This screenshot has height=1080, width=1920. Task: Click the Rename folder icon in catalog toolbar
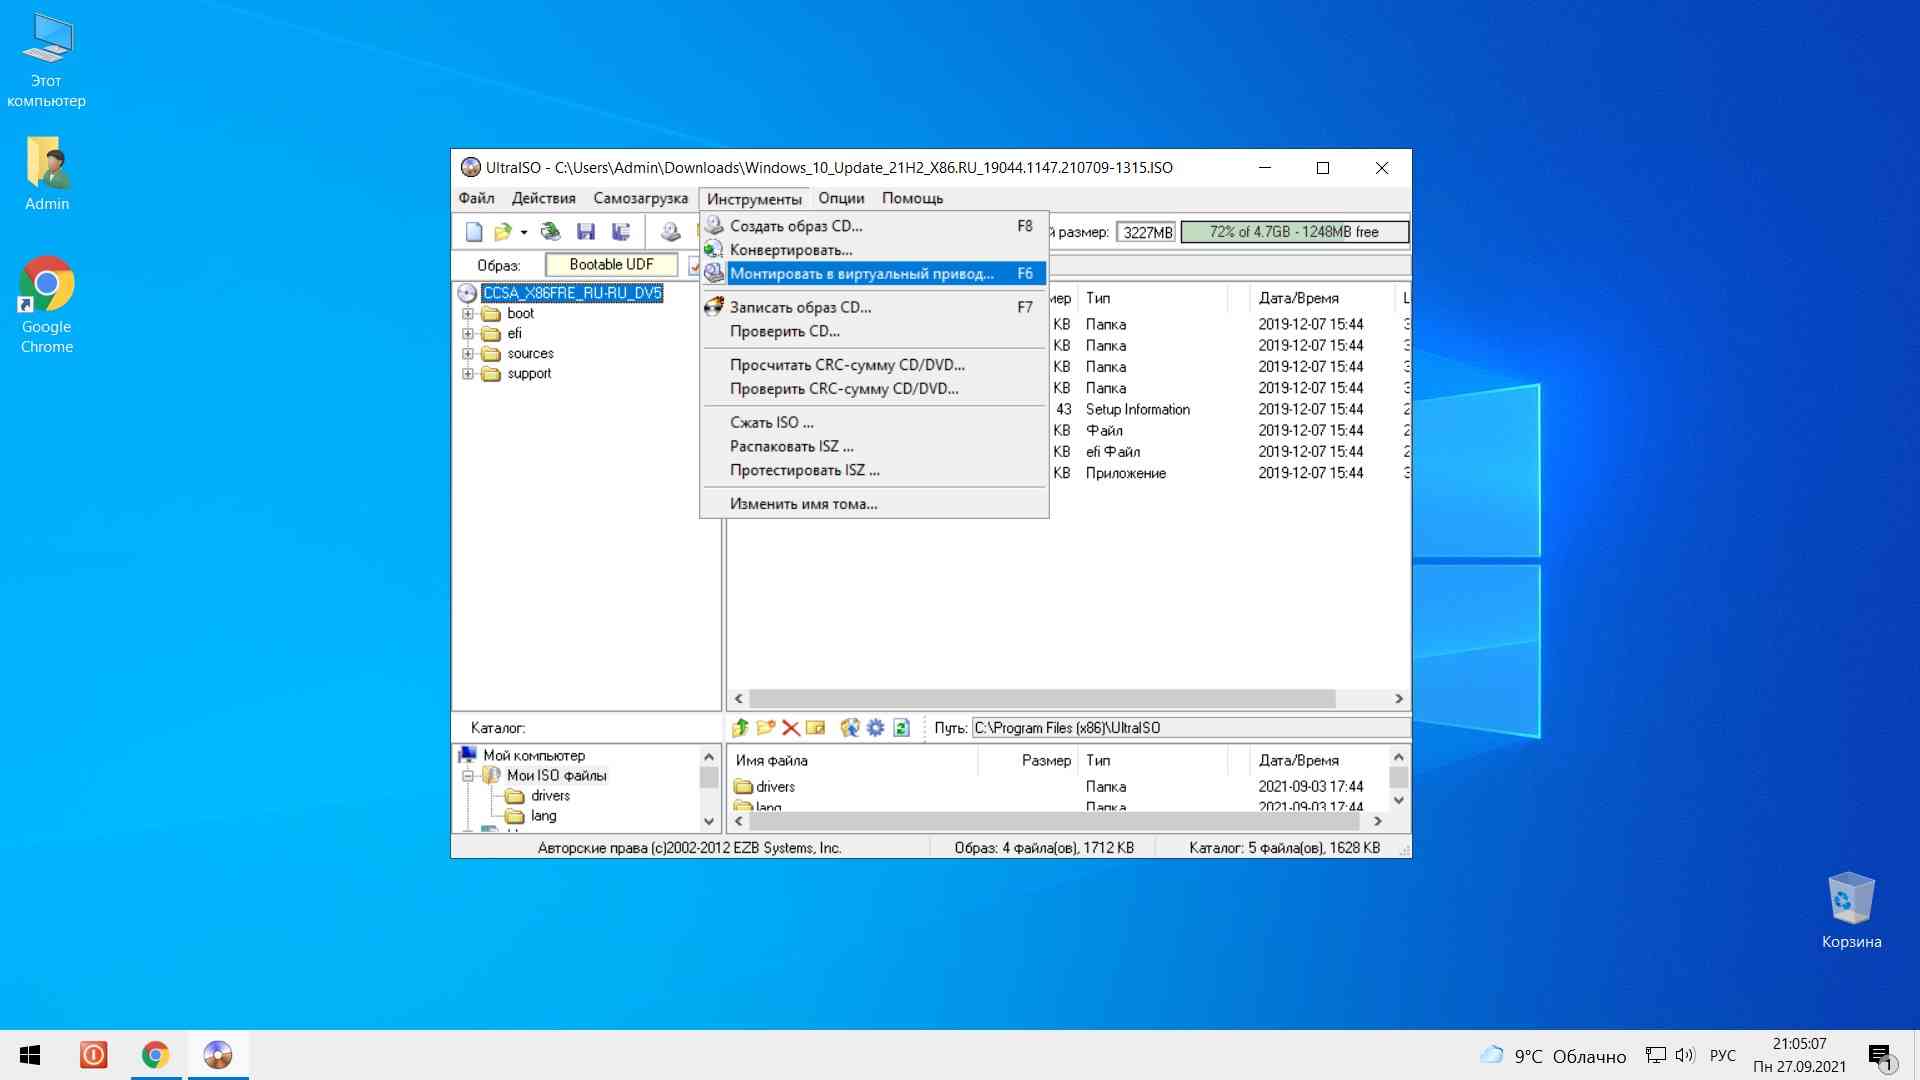coord(816,728)
